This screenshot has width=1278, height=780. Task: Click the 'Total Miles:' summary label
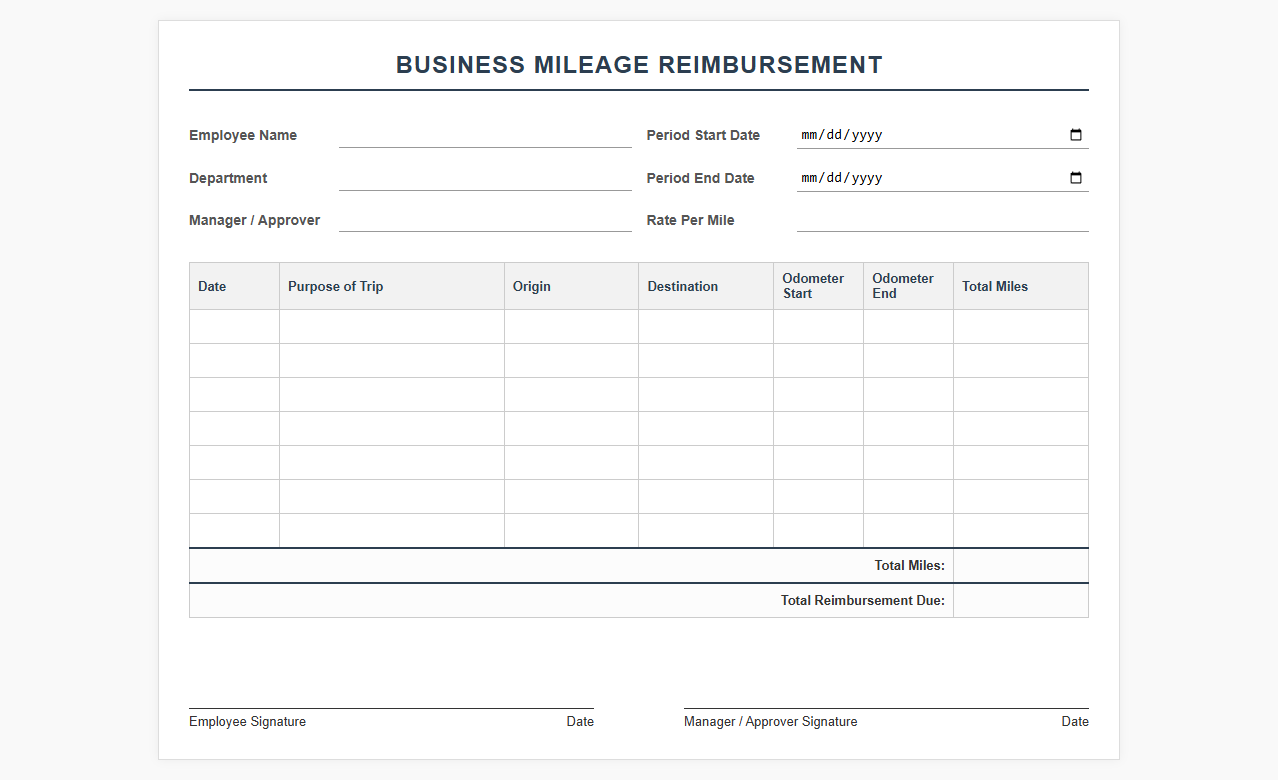point(909,566)
